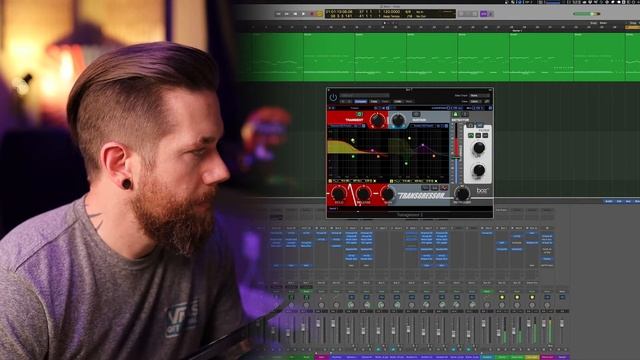Select the middle filter shape button
Screen dimensions: 640x360
click(478, 135)
